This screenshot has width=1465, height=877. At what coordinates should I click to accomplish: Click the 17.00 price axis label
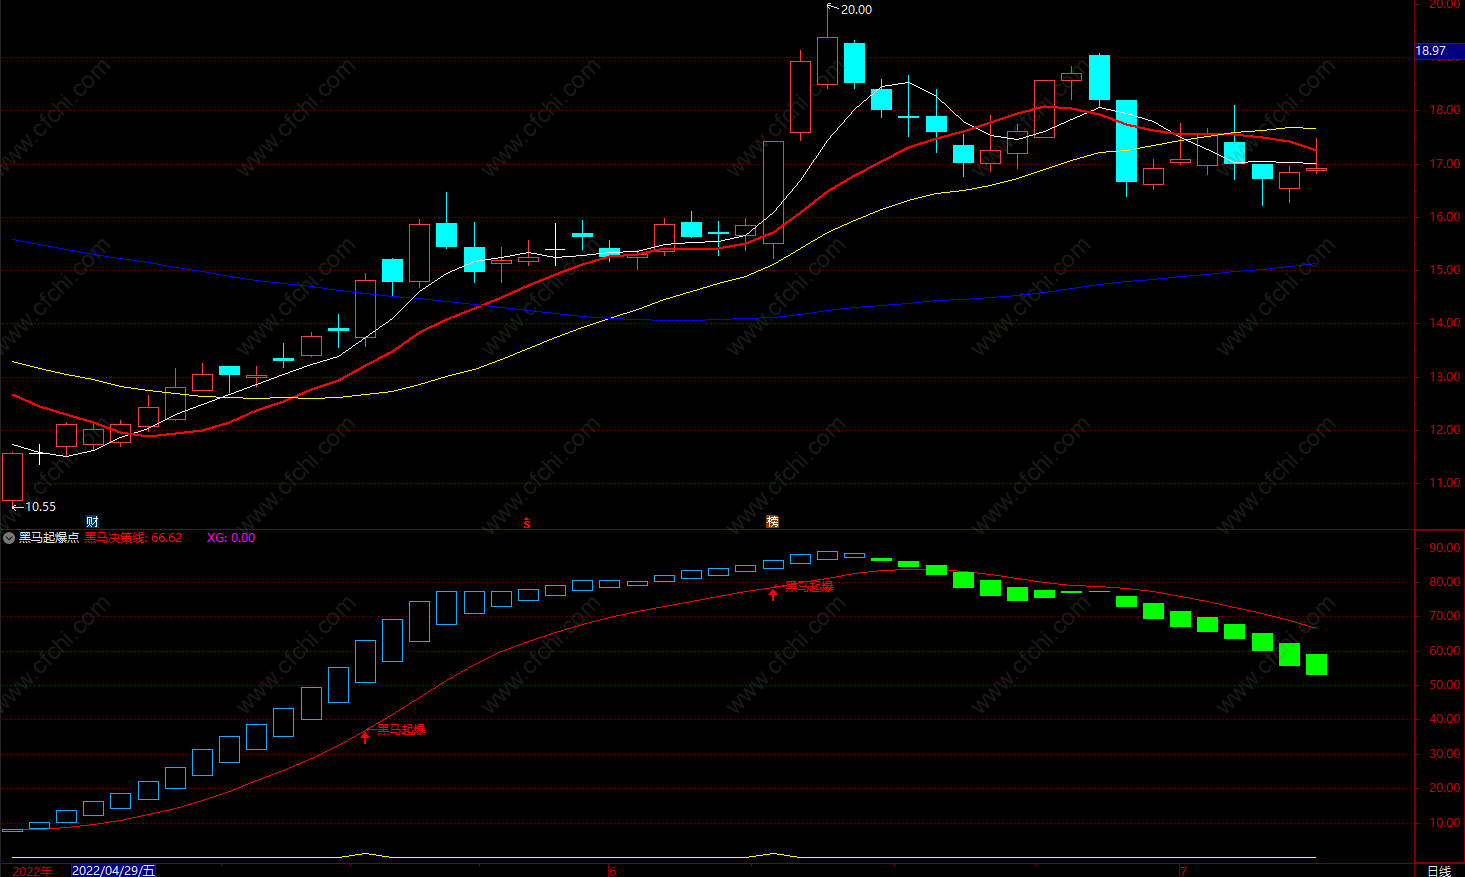pyautogui.click(x=1444, y=164)
